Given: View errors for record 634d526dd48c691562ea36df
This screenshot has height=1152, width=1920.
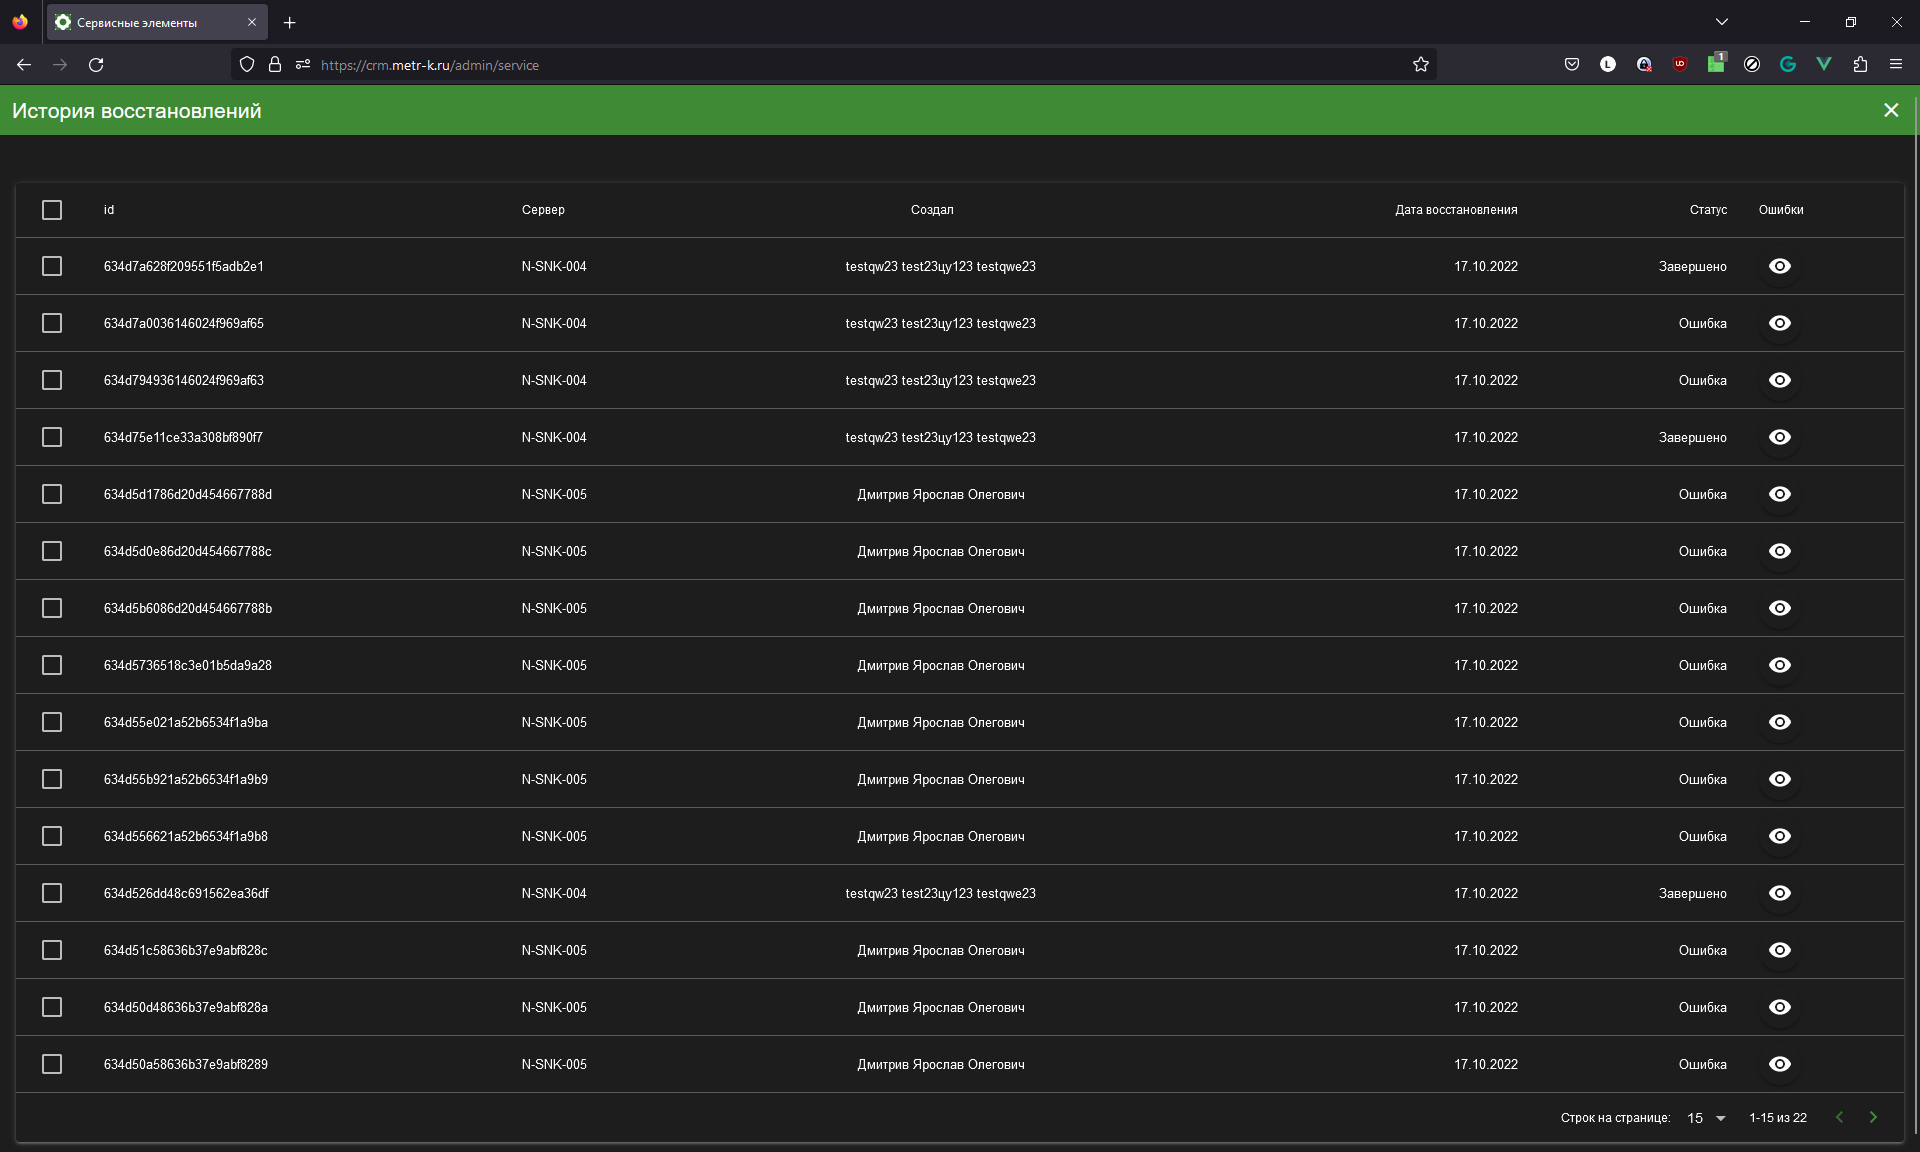Looking at the screenshot, I should point(1780,893).
